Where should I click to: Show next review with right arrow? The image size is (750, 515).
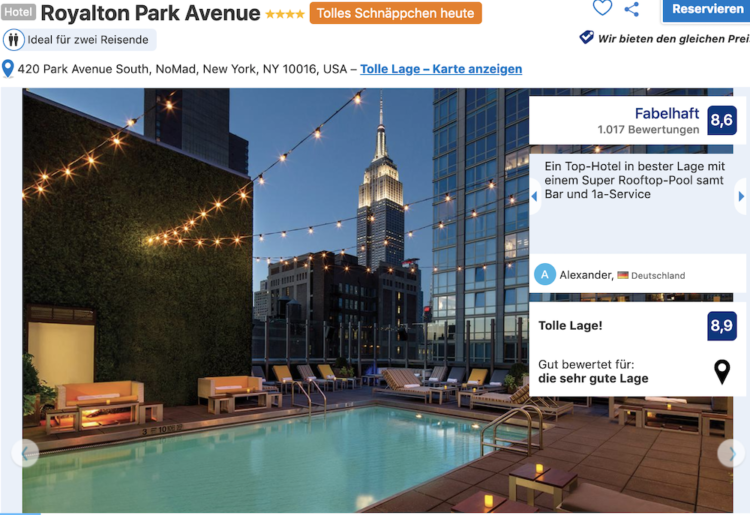(x=741, y=196)
